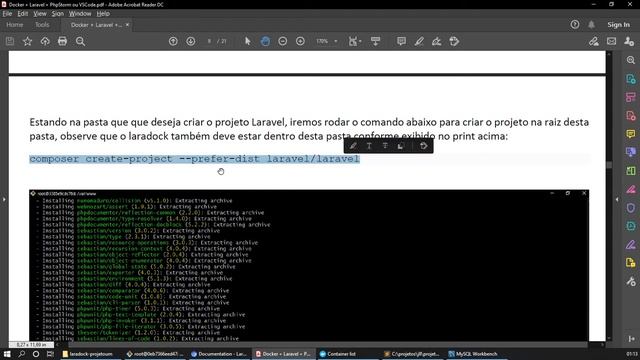Open the Sign menu
Screen dimensions: 640x360
tap(58, 13)
